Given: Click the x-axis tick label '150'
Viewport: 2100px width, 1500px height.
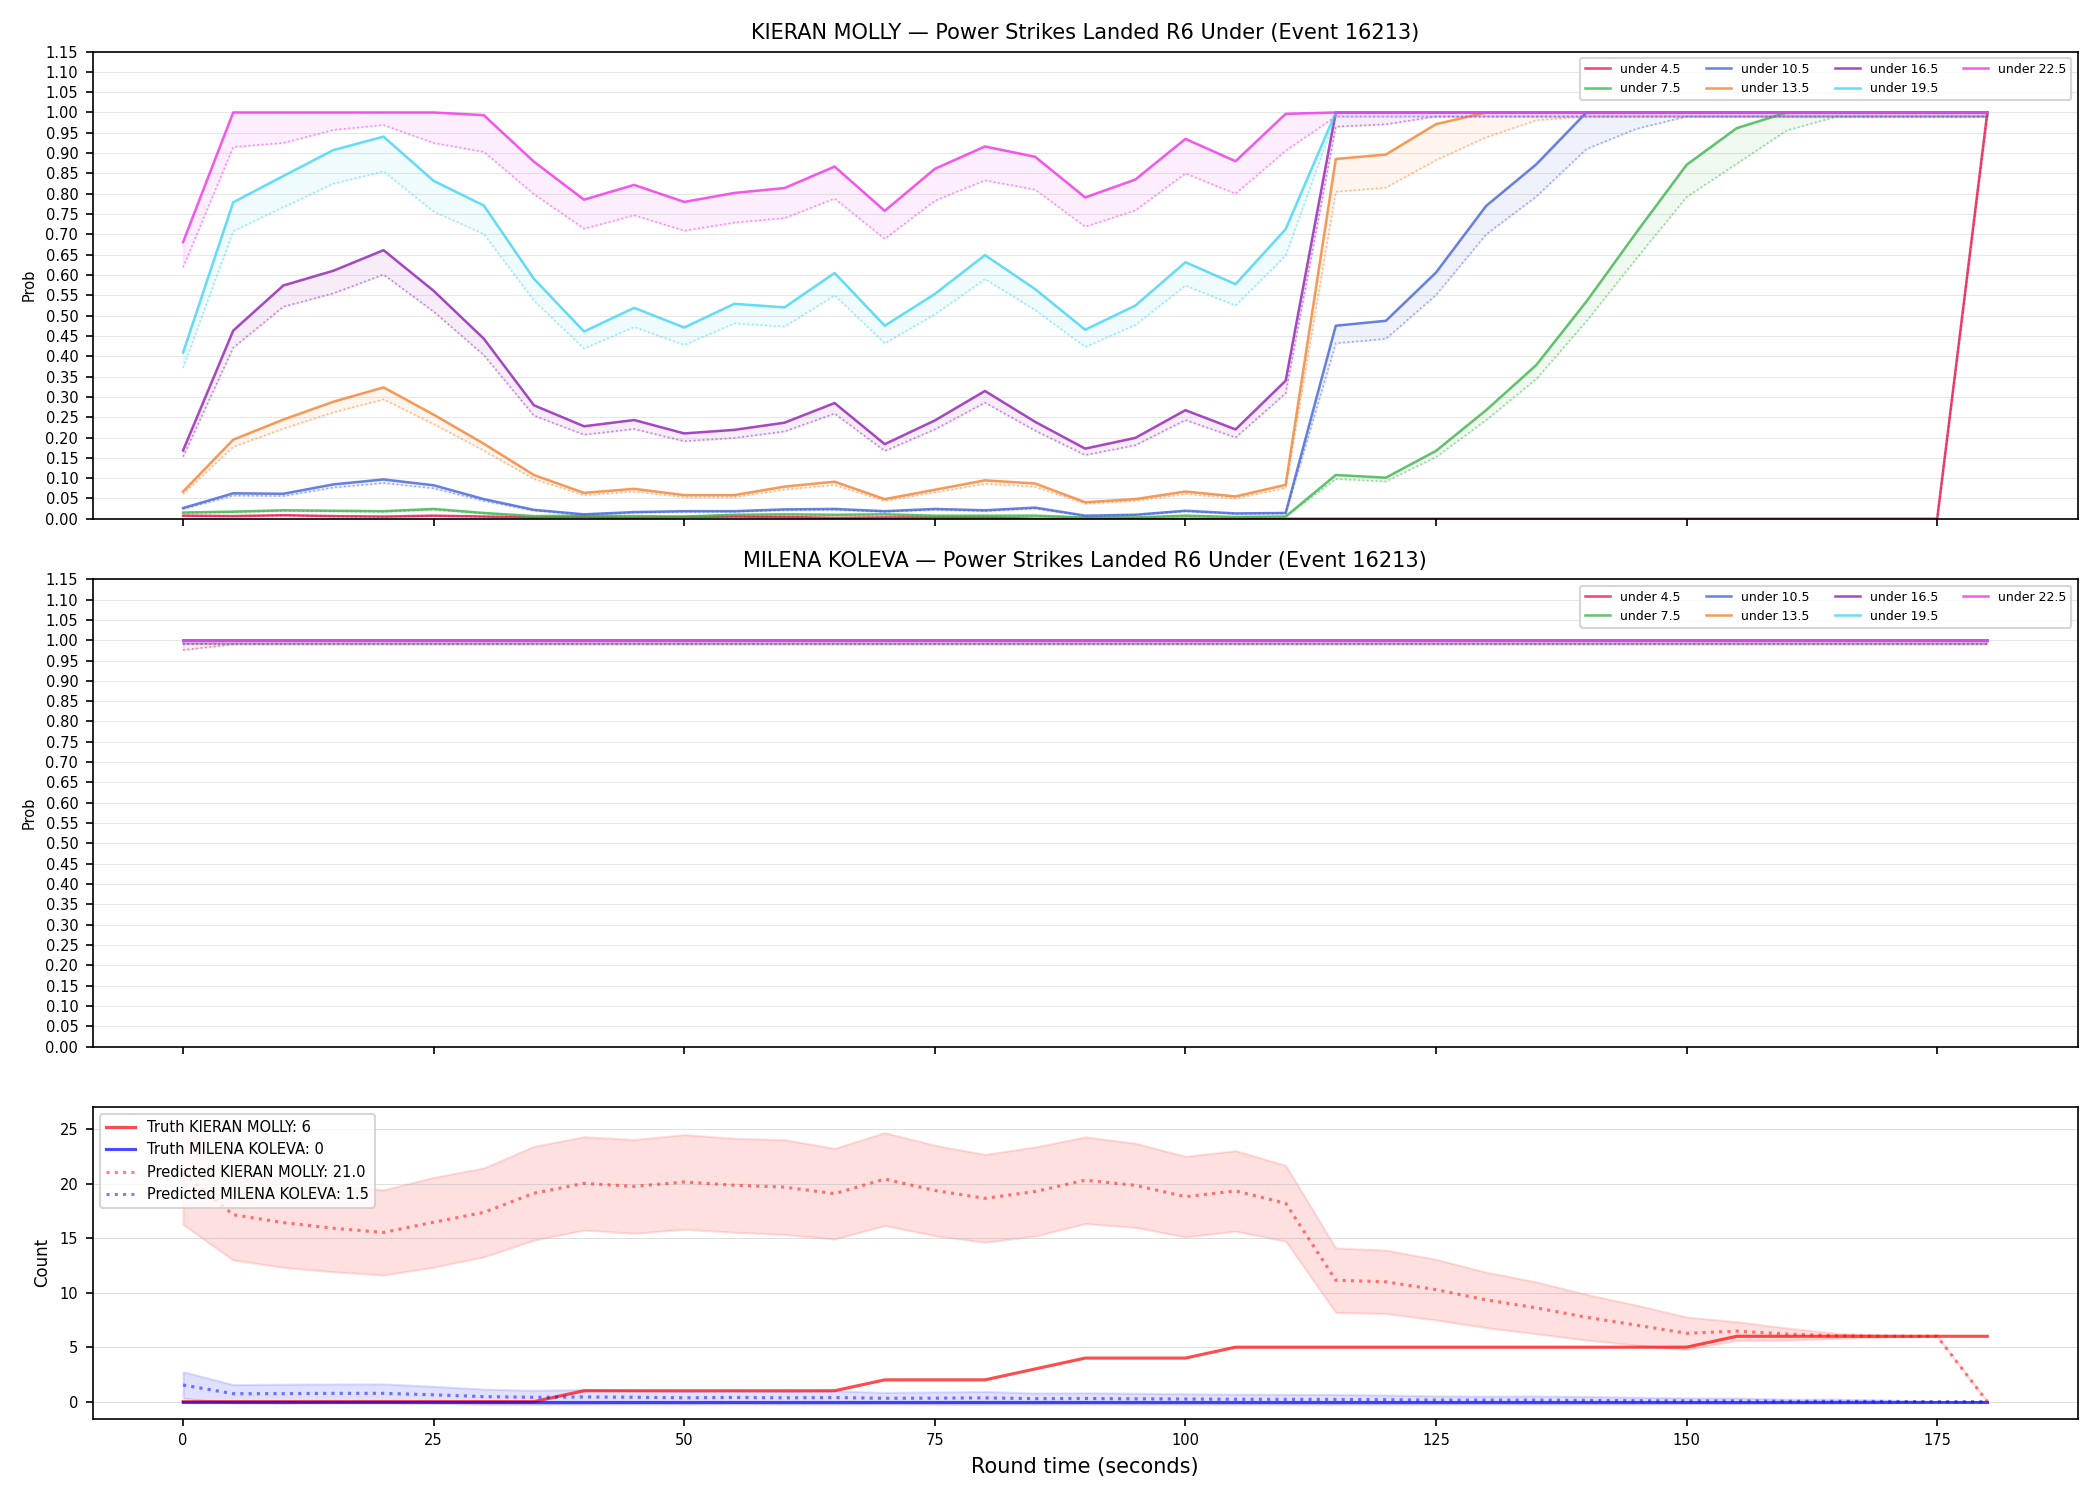Looking at the screenshot, I should point(1687,1440).
